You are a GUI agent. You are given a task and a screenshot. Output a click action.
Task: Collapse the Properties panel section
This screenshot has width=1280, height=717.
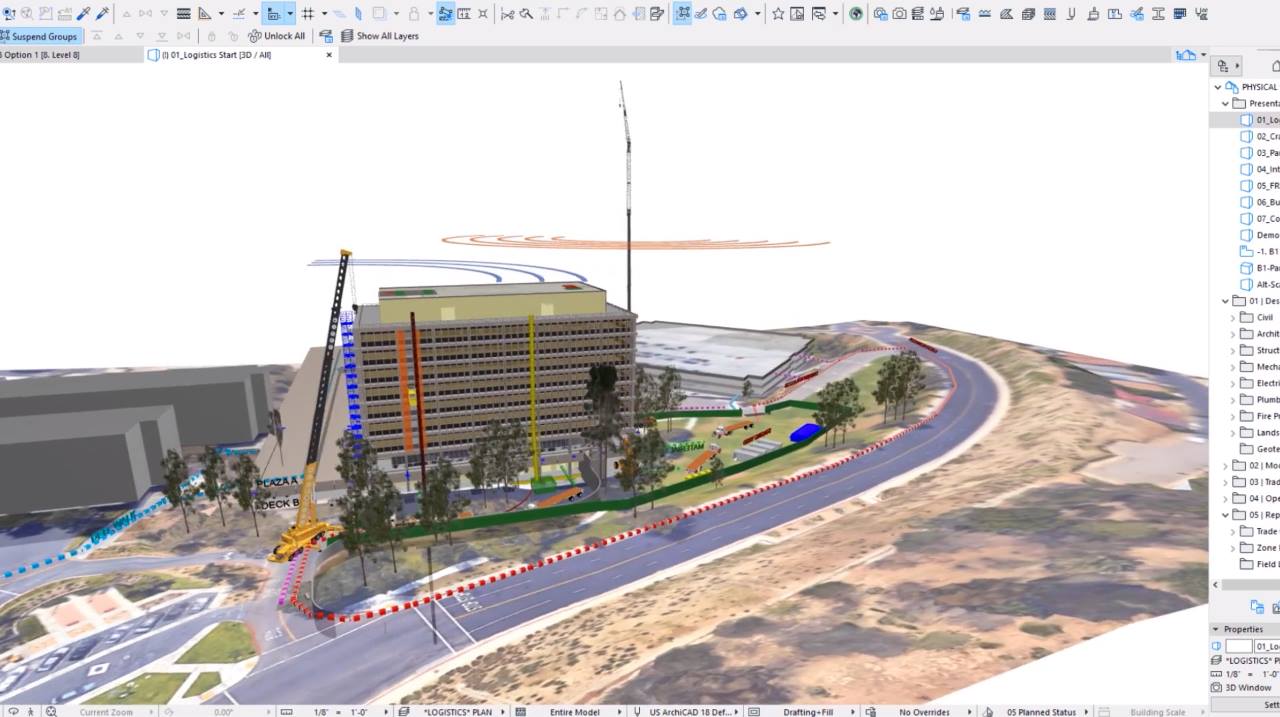point(1216,629)
